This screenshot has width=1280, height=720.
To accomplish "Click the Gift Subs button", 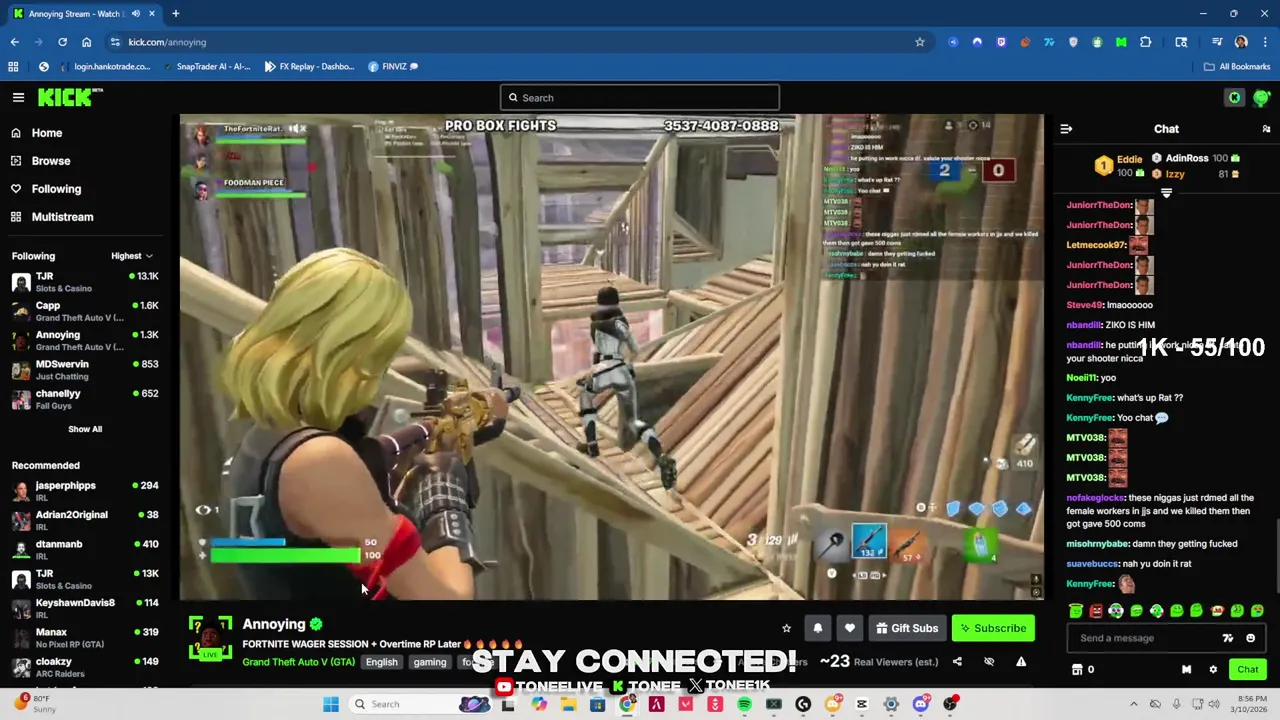I will 907,628.
